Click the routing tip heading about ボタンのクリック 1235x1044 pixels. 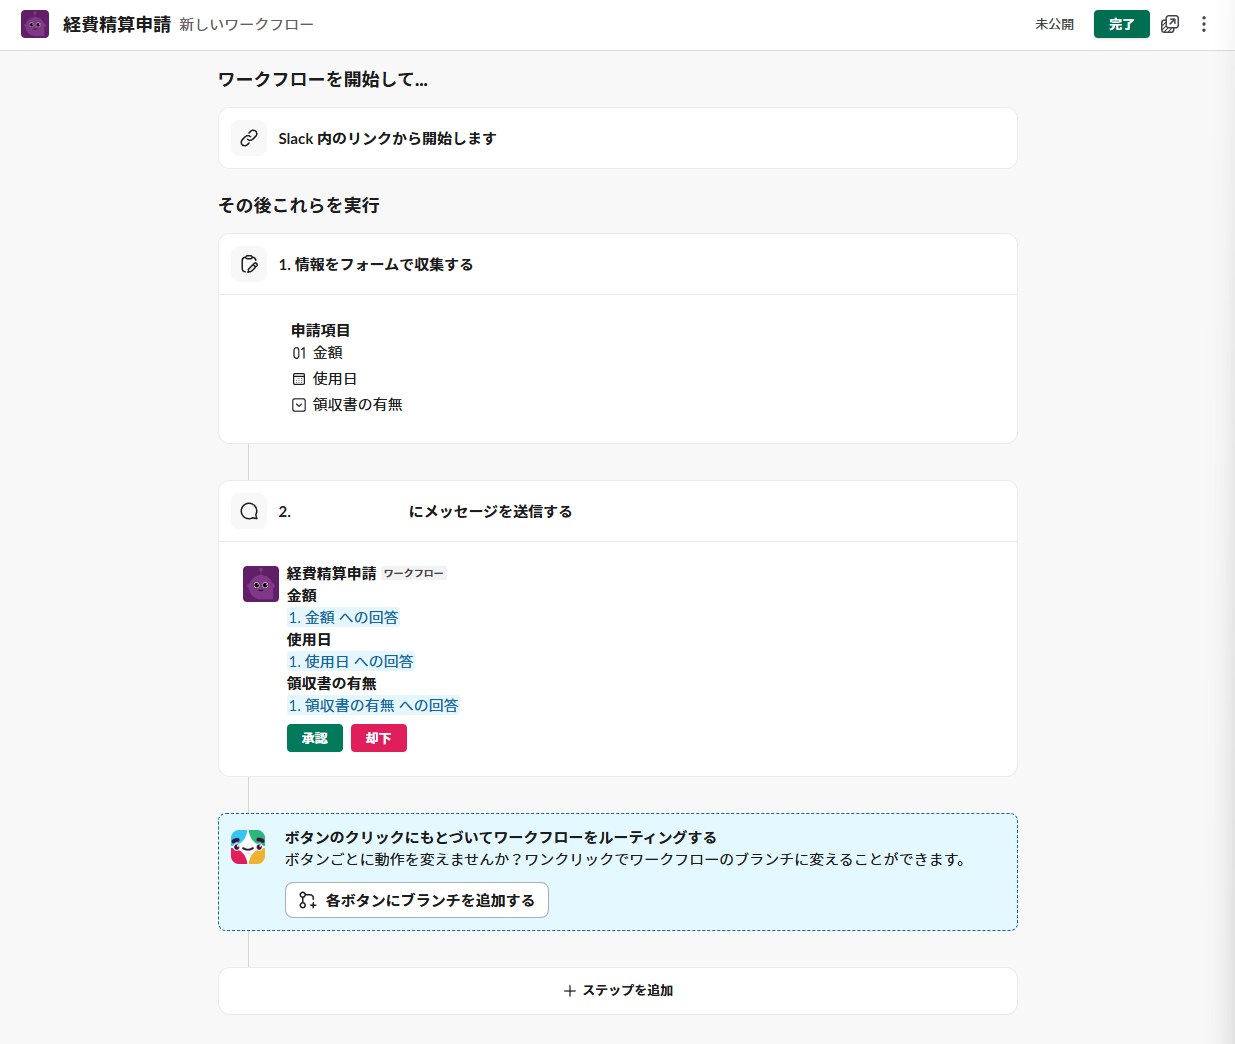click(501, 837)
